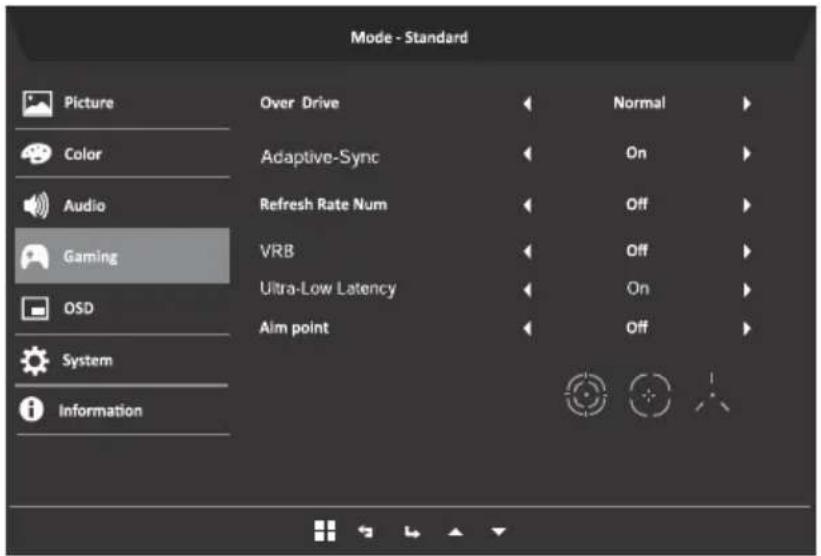821x556 pixels.
Task: Toggle the Refresh Rate Num Off value
Action: click(x=637, y=204)
